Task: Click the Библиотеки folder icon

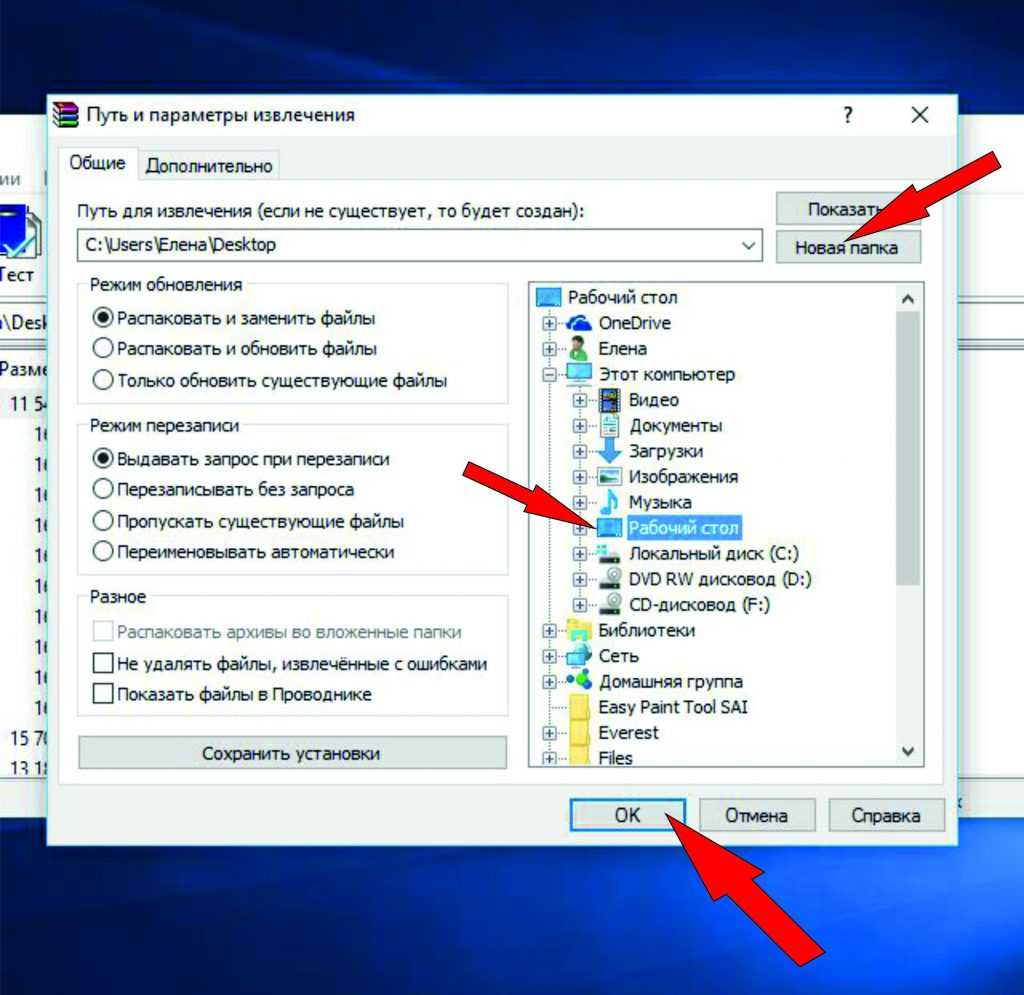Action: 579,630
